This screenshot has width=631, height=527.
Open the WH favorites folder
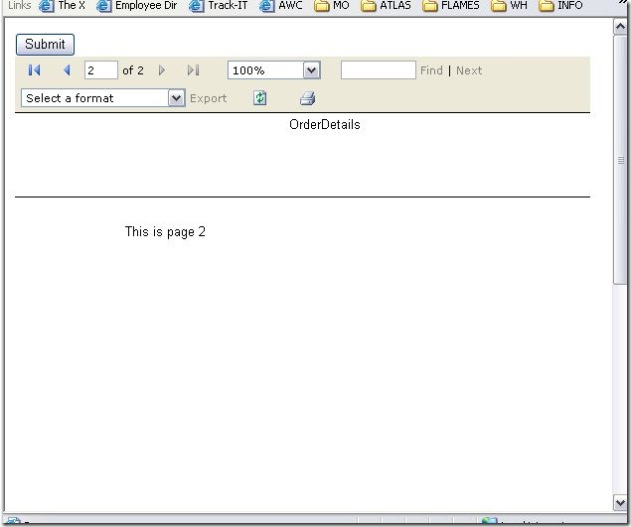click(x=509, y=6)
